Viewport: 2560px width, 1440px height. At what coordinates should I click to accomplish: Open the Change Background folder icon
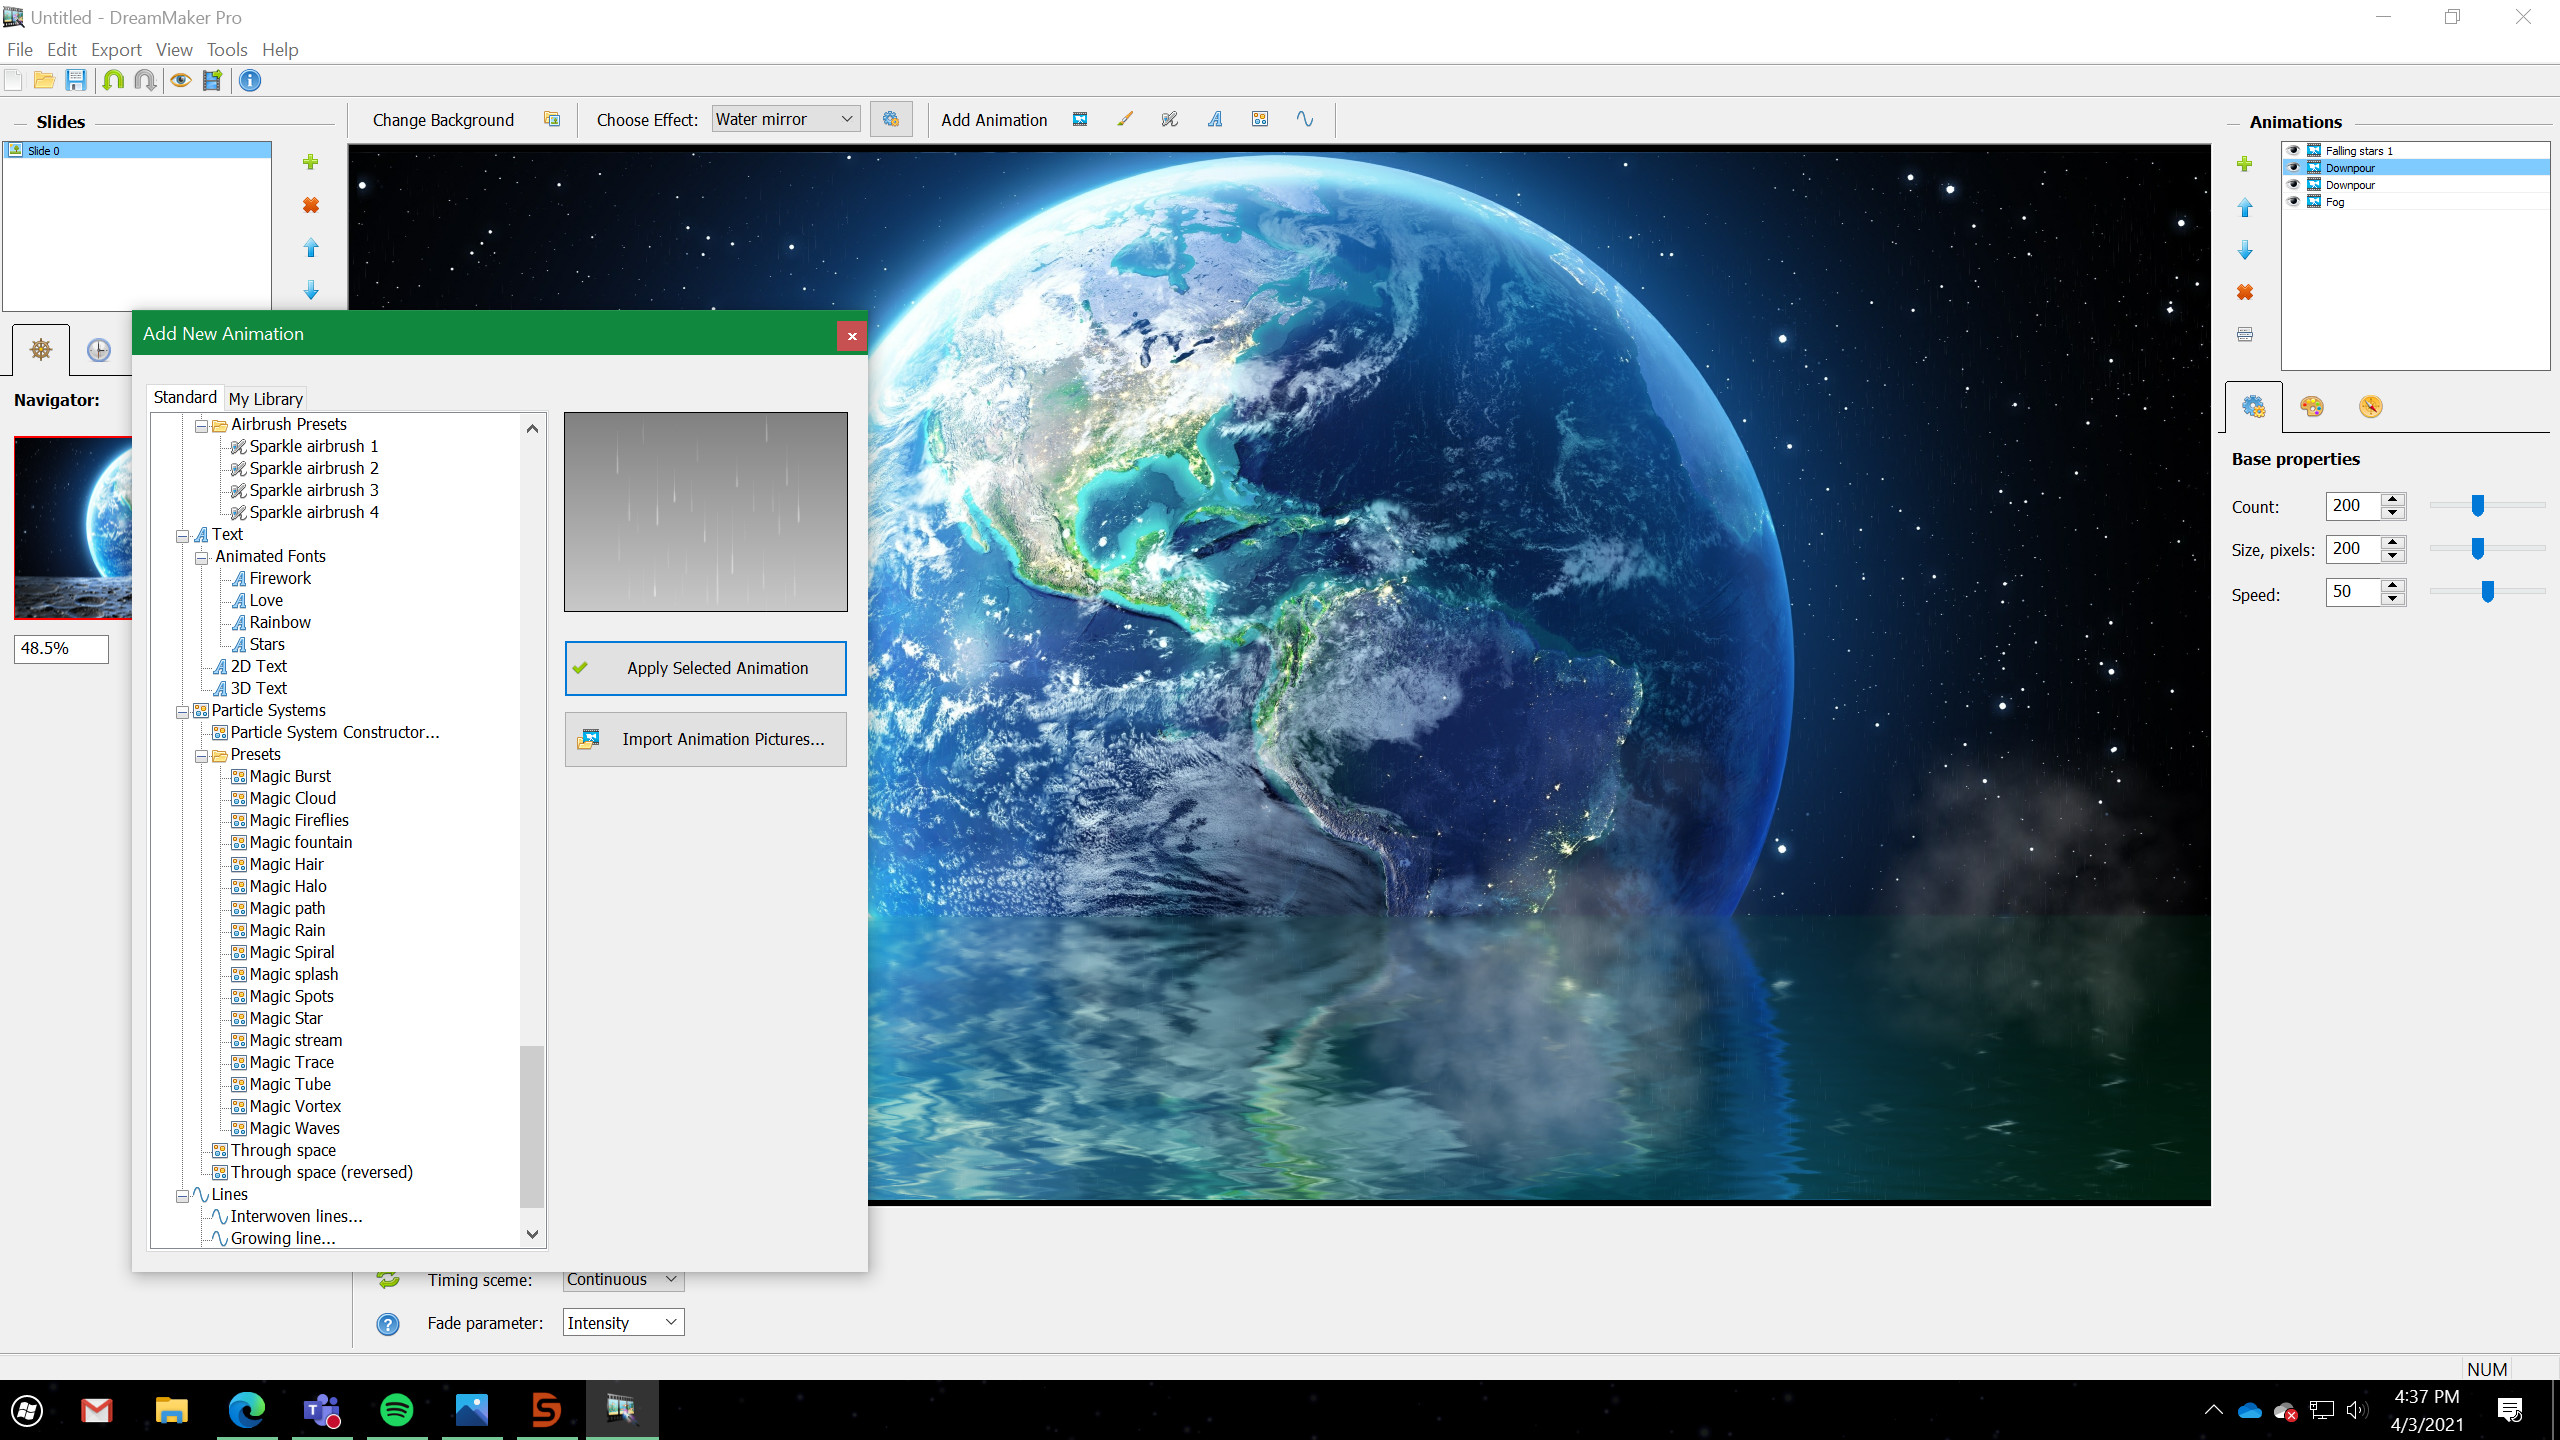click(x=550, y=118)
